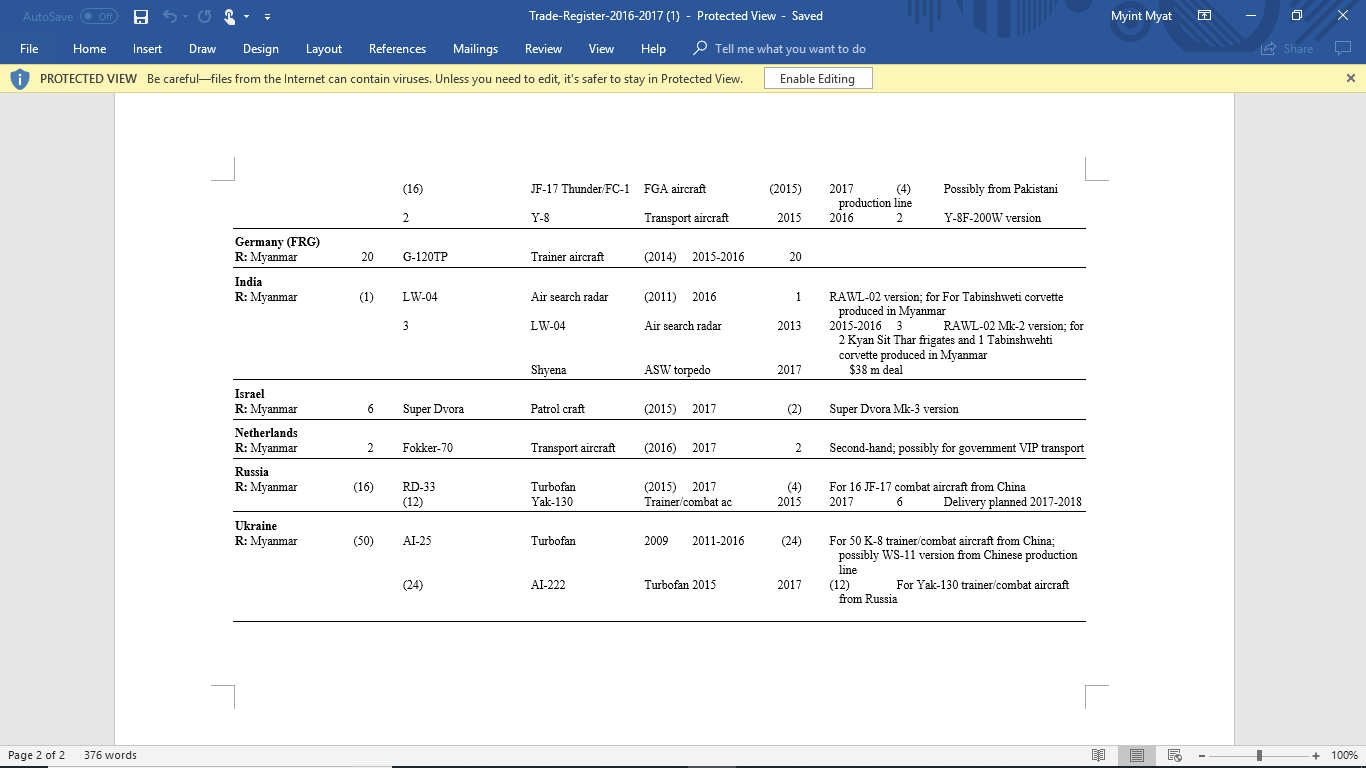Toggle the AutoSave switch

click(98, 16)
